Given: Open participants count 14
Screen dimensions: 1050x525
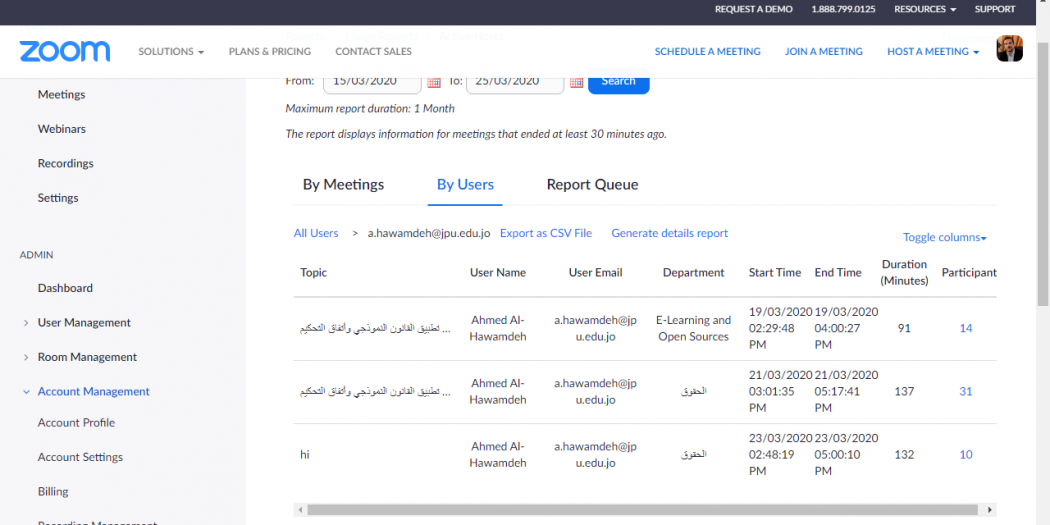Looking at the screenshot, I should (x=966, y=328).
